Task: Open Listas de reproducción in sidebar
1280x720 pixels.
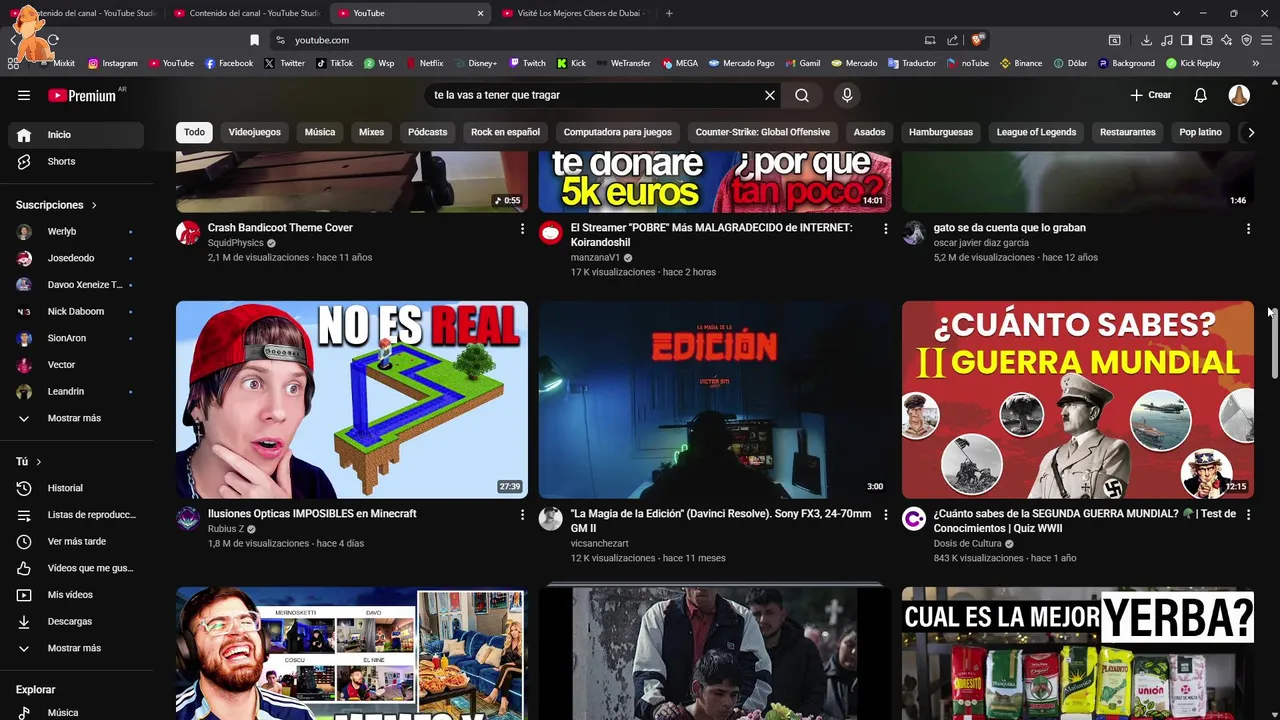Action: coord(76,515)
